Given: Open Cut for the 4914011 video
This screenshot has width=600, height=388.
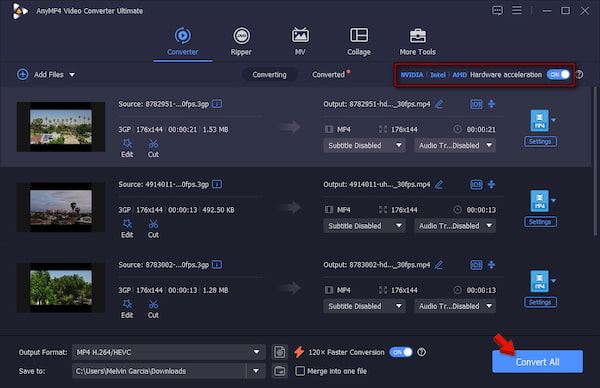Looking at the screenshot, I should pos(153,228).
